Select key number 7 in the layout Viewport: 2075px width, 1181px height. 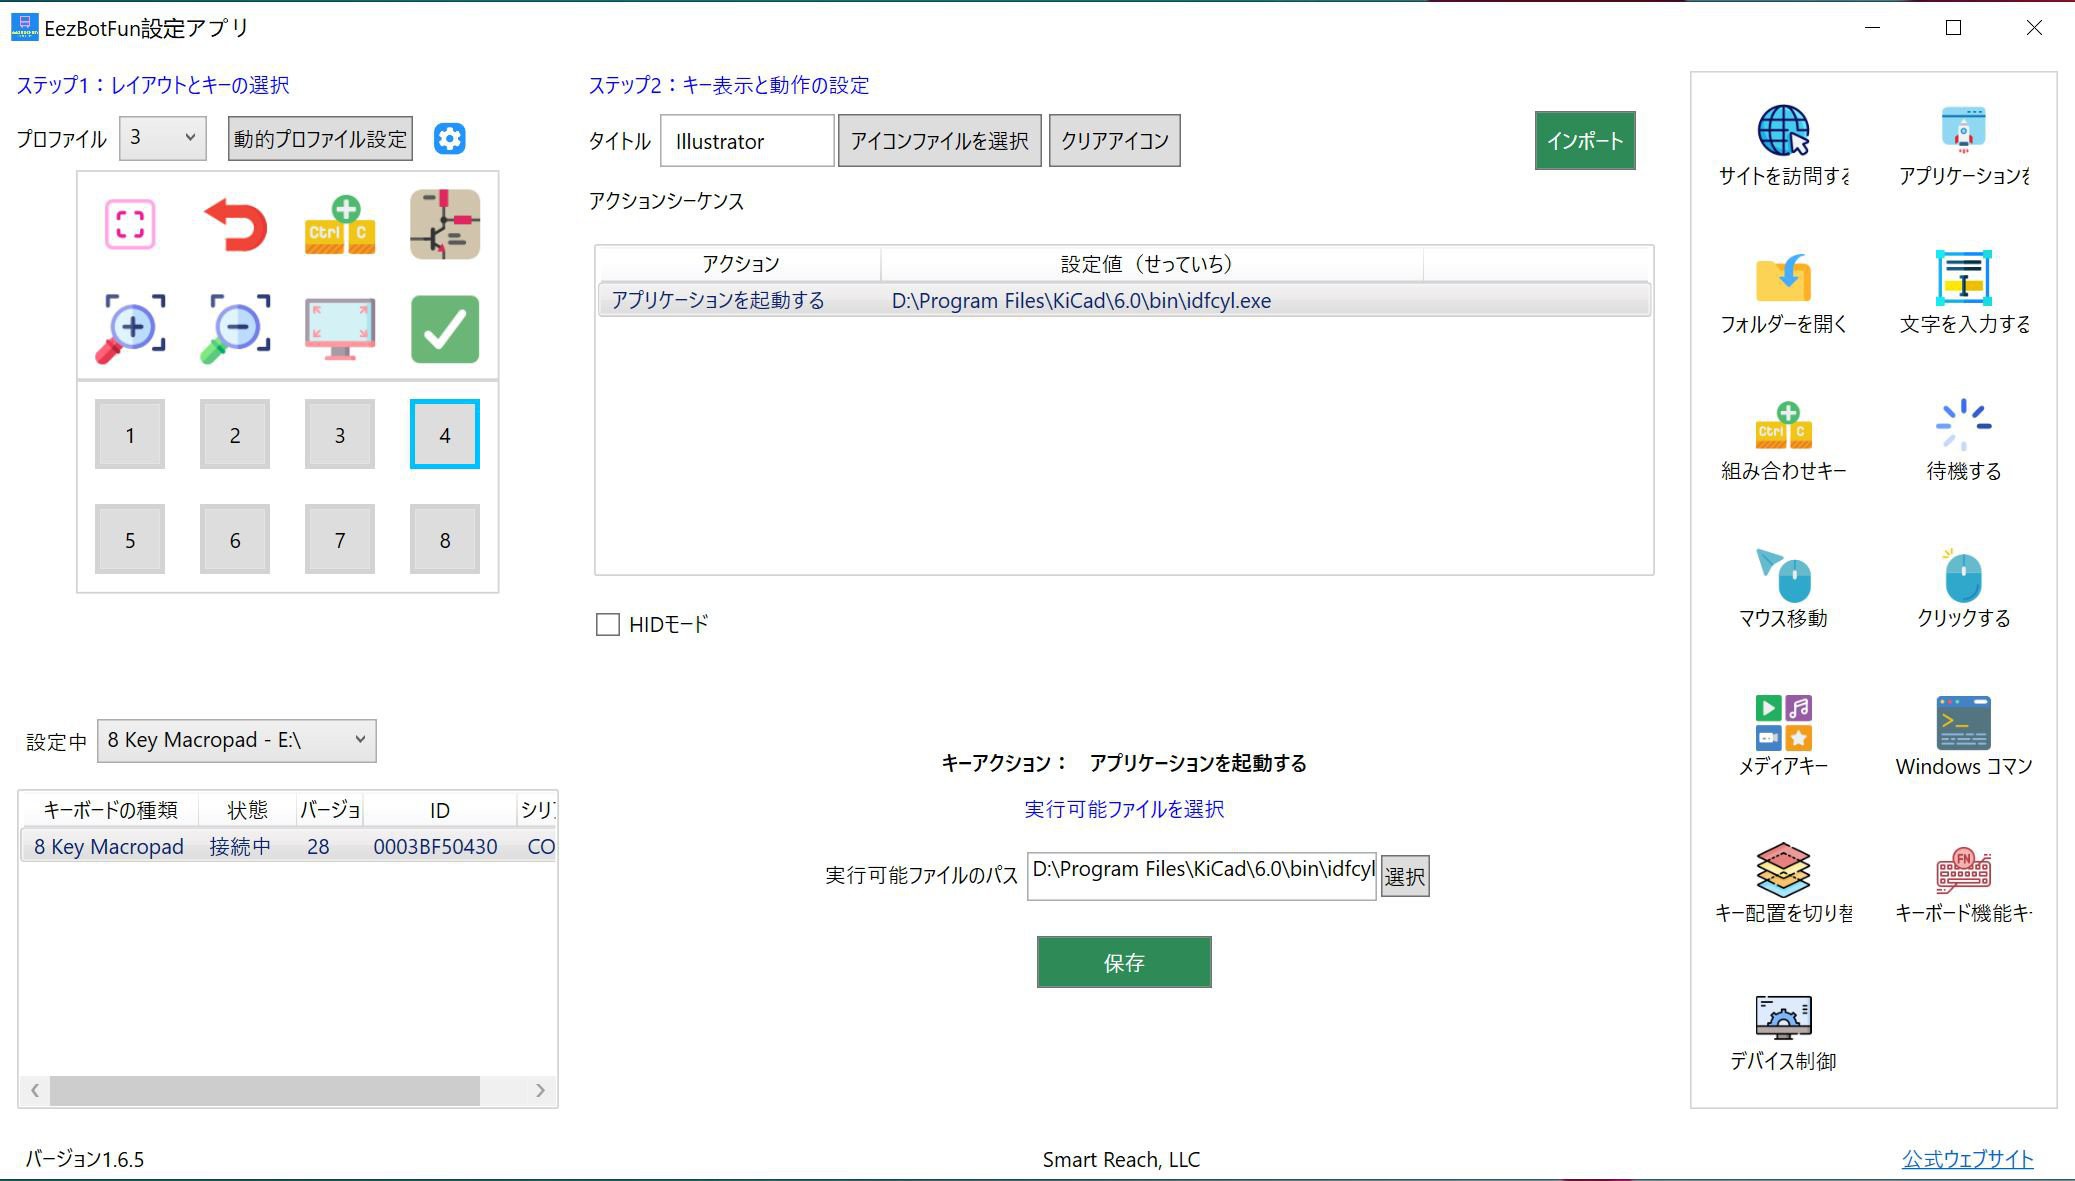[340, 539]
